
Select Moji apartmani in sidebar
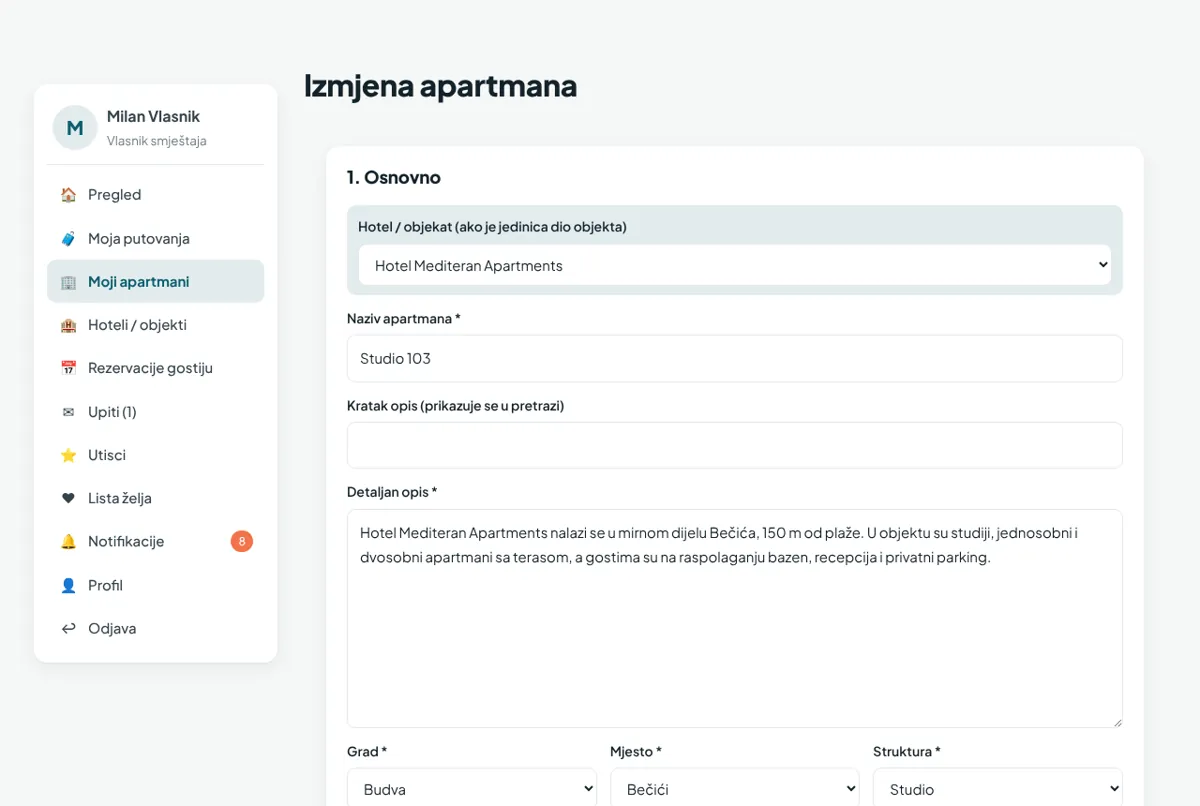[x=155, y=282]
